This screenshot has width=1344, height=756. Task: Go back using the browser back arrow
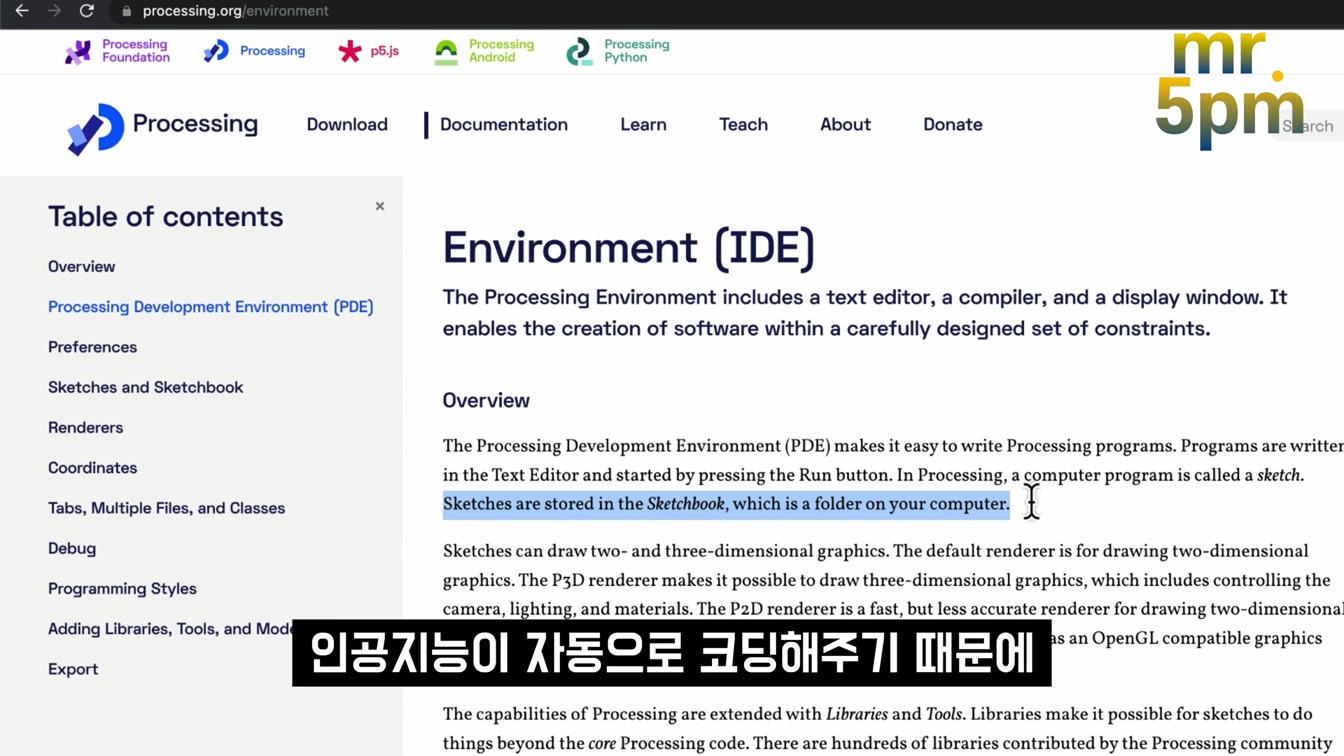tap(21, 11)
